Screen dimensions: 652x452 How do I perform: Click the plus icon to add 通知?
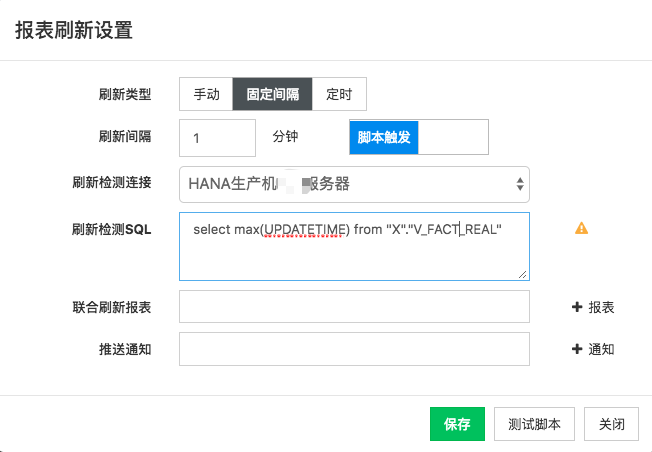(577, 349)
